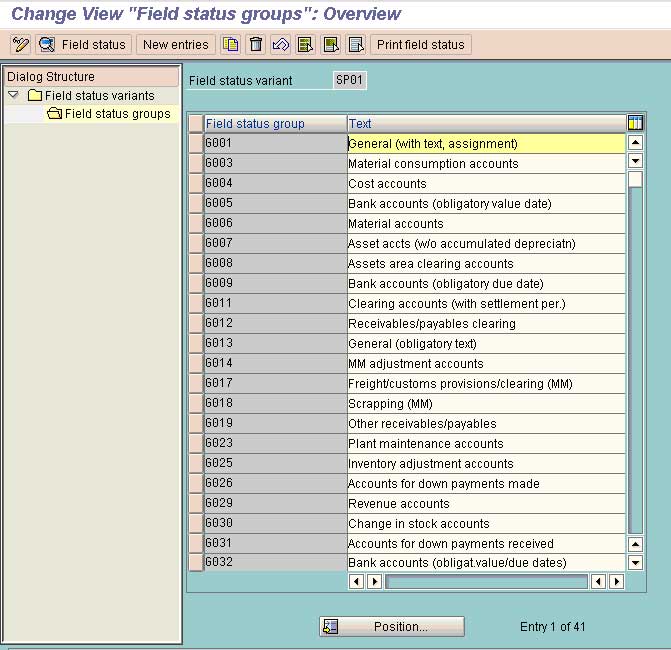
Task: Click the Select all icon
Action: pyautogui.click(x=306, y=45)
